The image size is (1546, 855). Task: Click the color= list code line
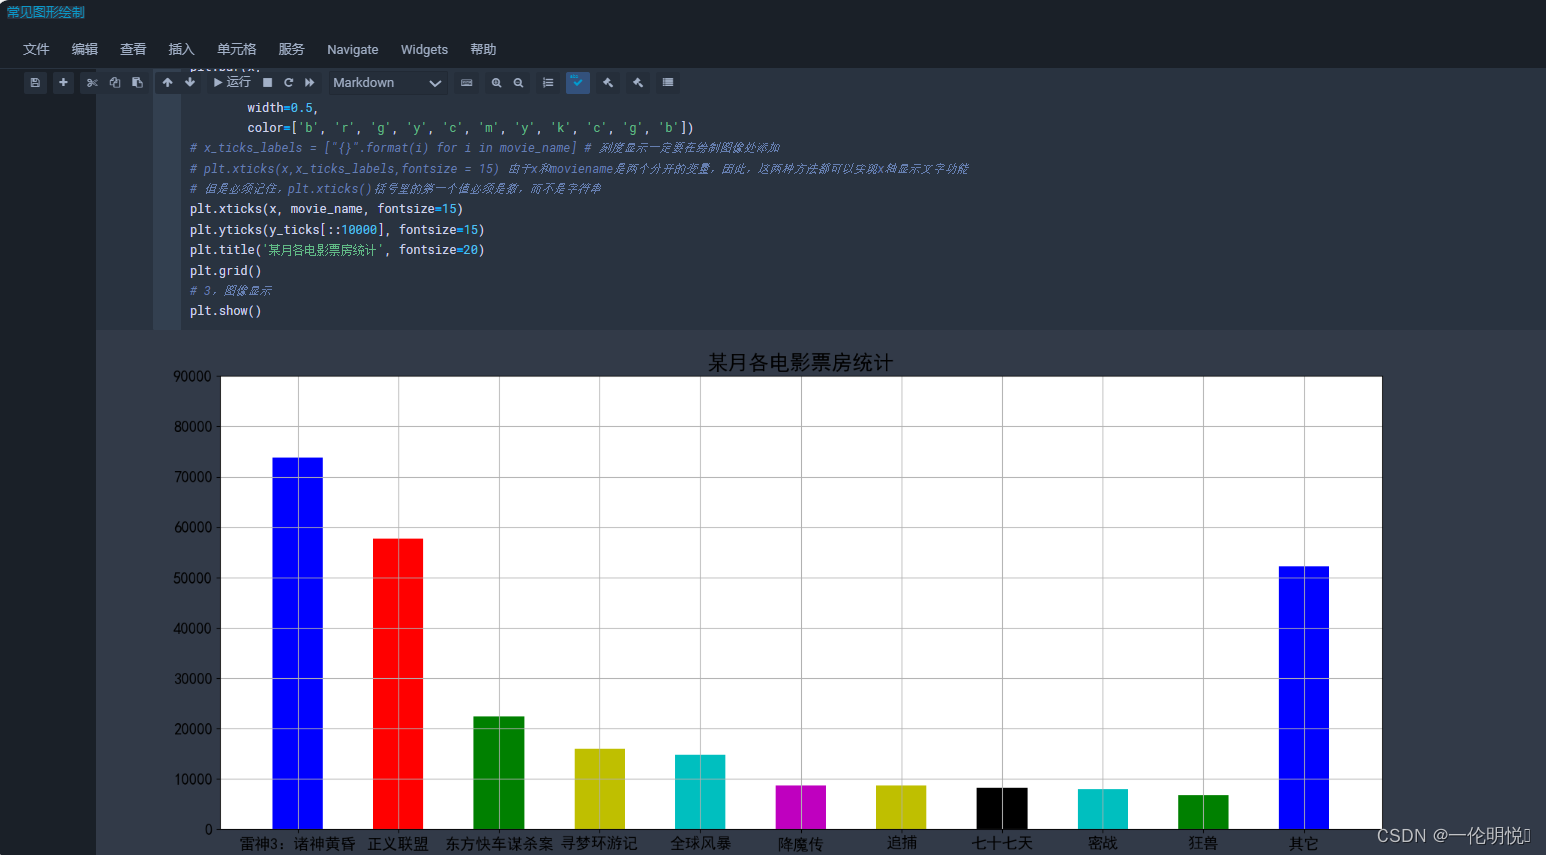point(470,128)
